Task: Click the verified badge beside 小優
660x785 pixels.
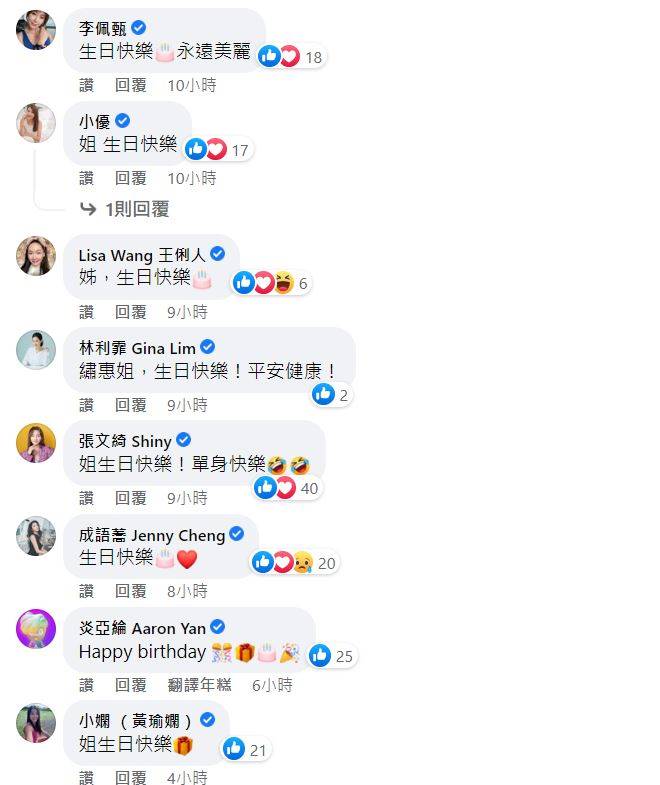Action: (122, 121)
